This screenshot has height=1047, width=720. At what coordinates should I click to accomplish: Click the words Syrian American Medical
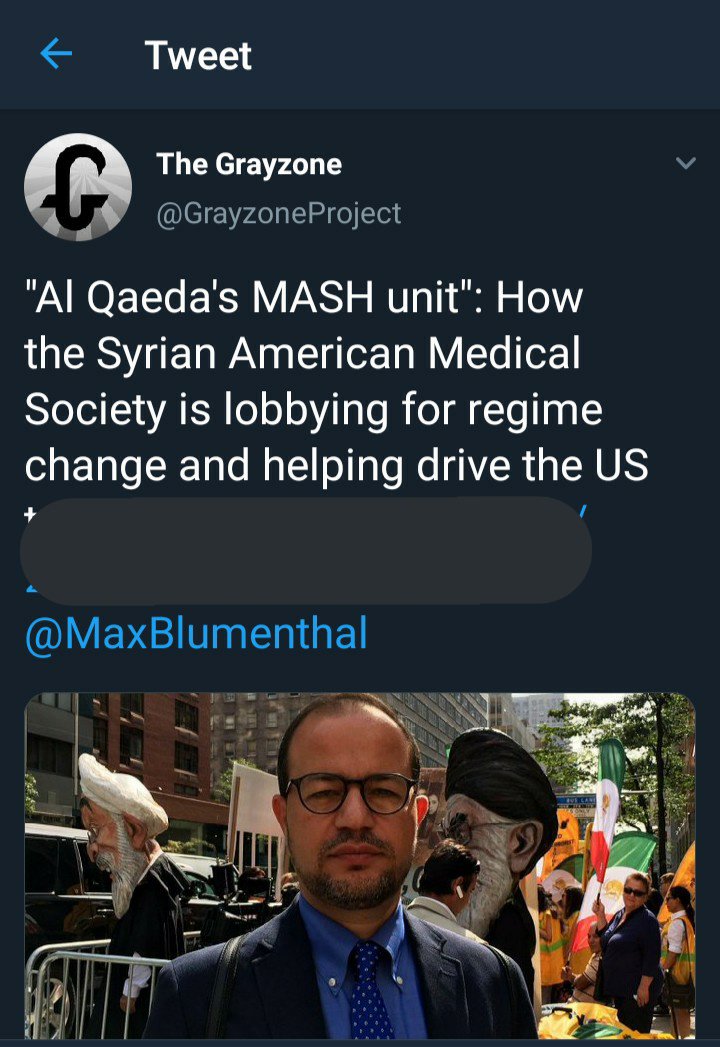[339, 353]
